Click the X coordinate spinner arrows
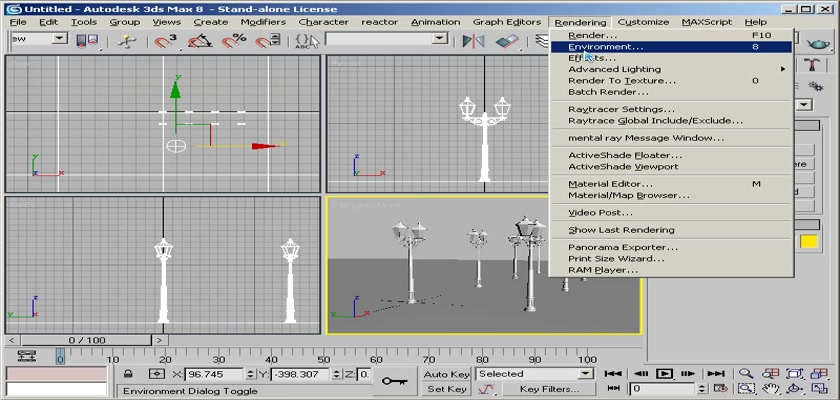The width and height of the screenshot is (840, 400). click(251, 374)
